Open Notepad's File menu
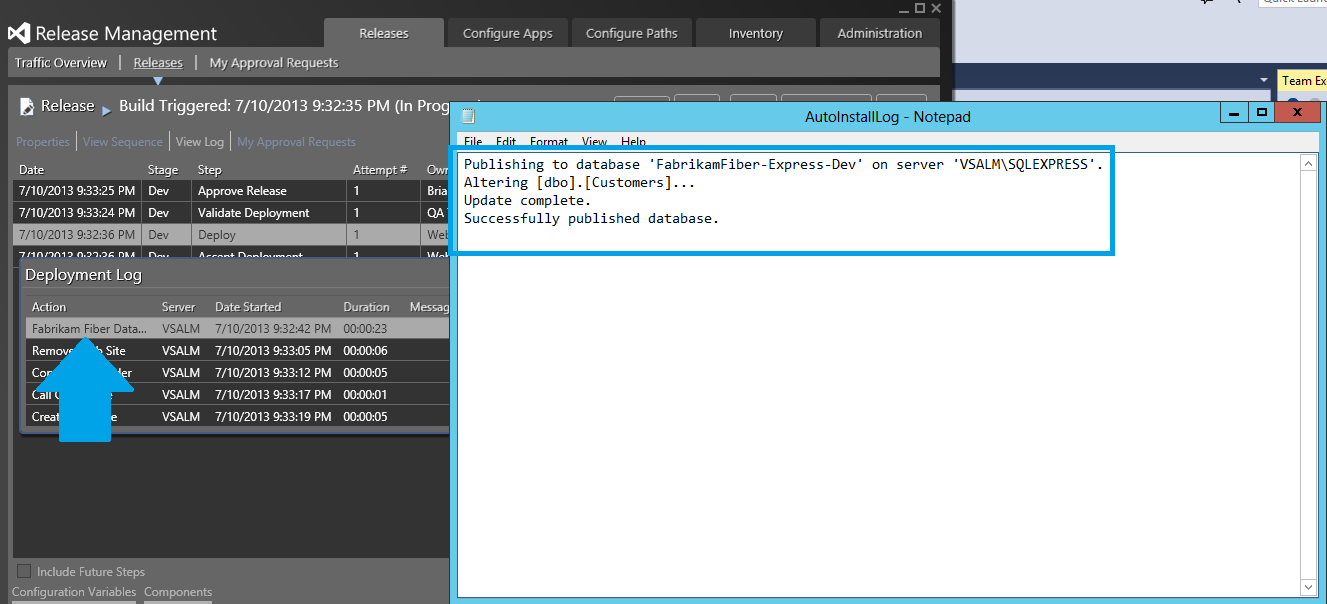Viewport: 1327px width, 604px height. (x=472, y=141)
